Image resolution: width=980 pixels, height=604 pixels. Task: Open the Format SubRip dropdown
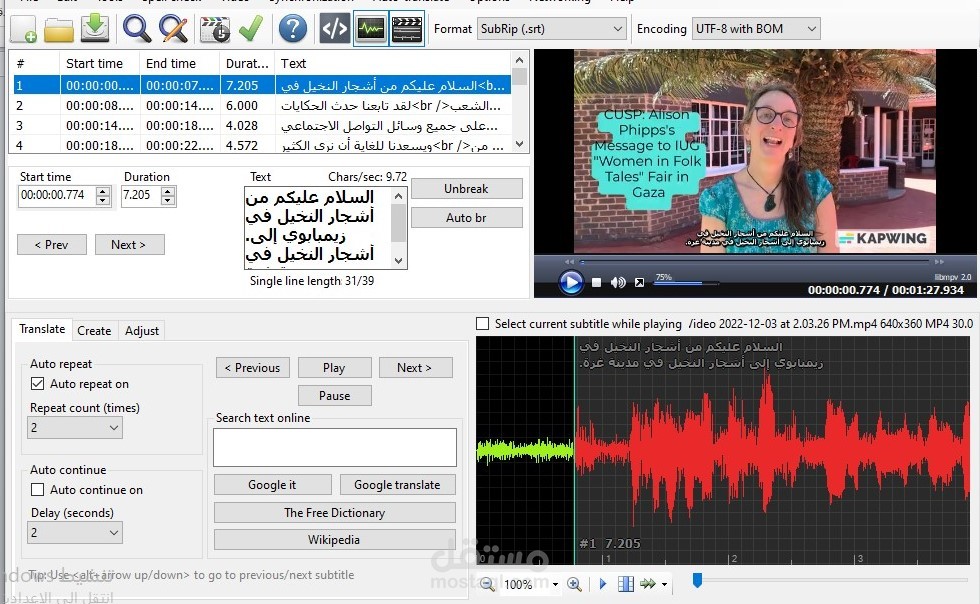click(x=552, y=29)
